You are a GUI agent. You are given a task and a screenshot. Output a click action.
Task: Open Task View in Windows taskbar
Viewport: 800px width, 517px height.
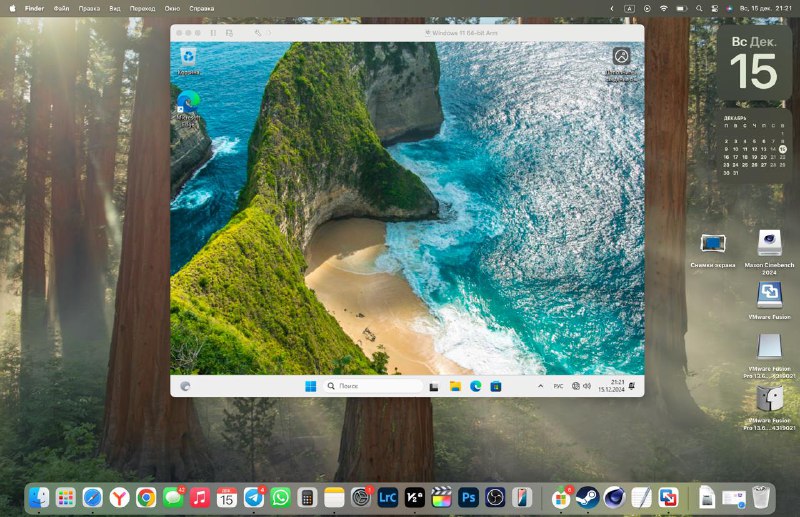coord(434,386)
